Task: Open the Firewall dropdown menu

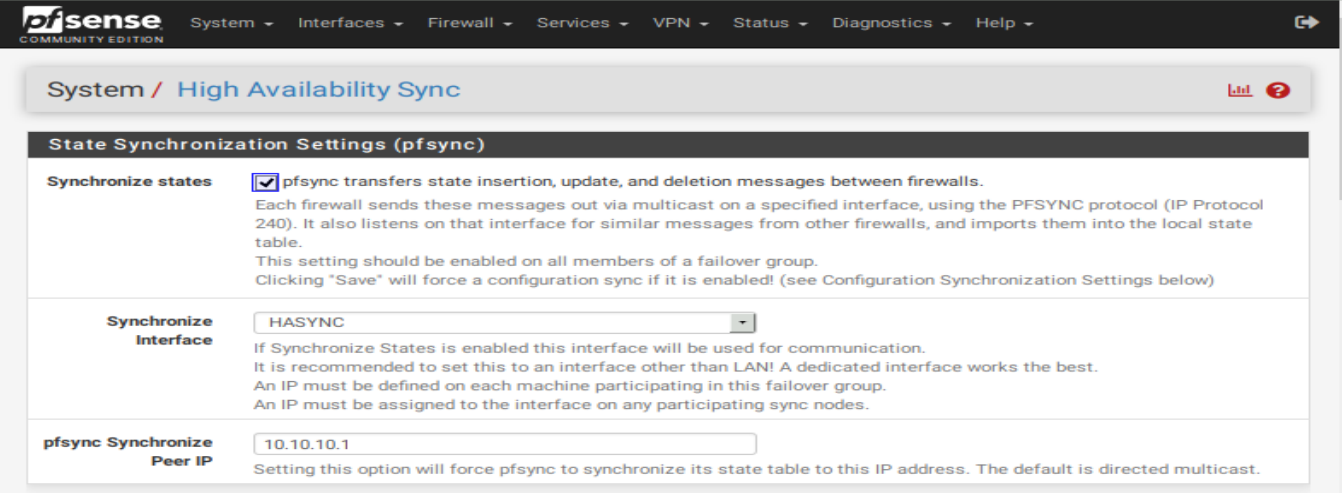Action: [x=470, y=23]
